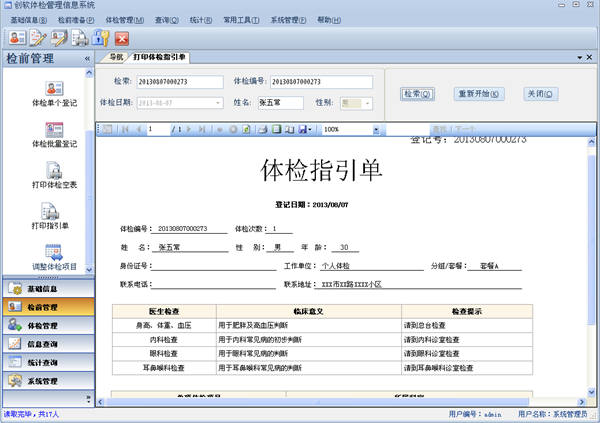Open 体检单个登记 in the sidebar
600x423 pixels.
pyautogui.click(x=54, y=94)
